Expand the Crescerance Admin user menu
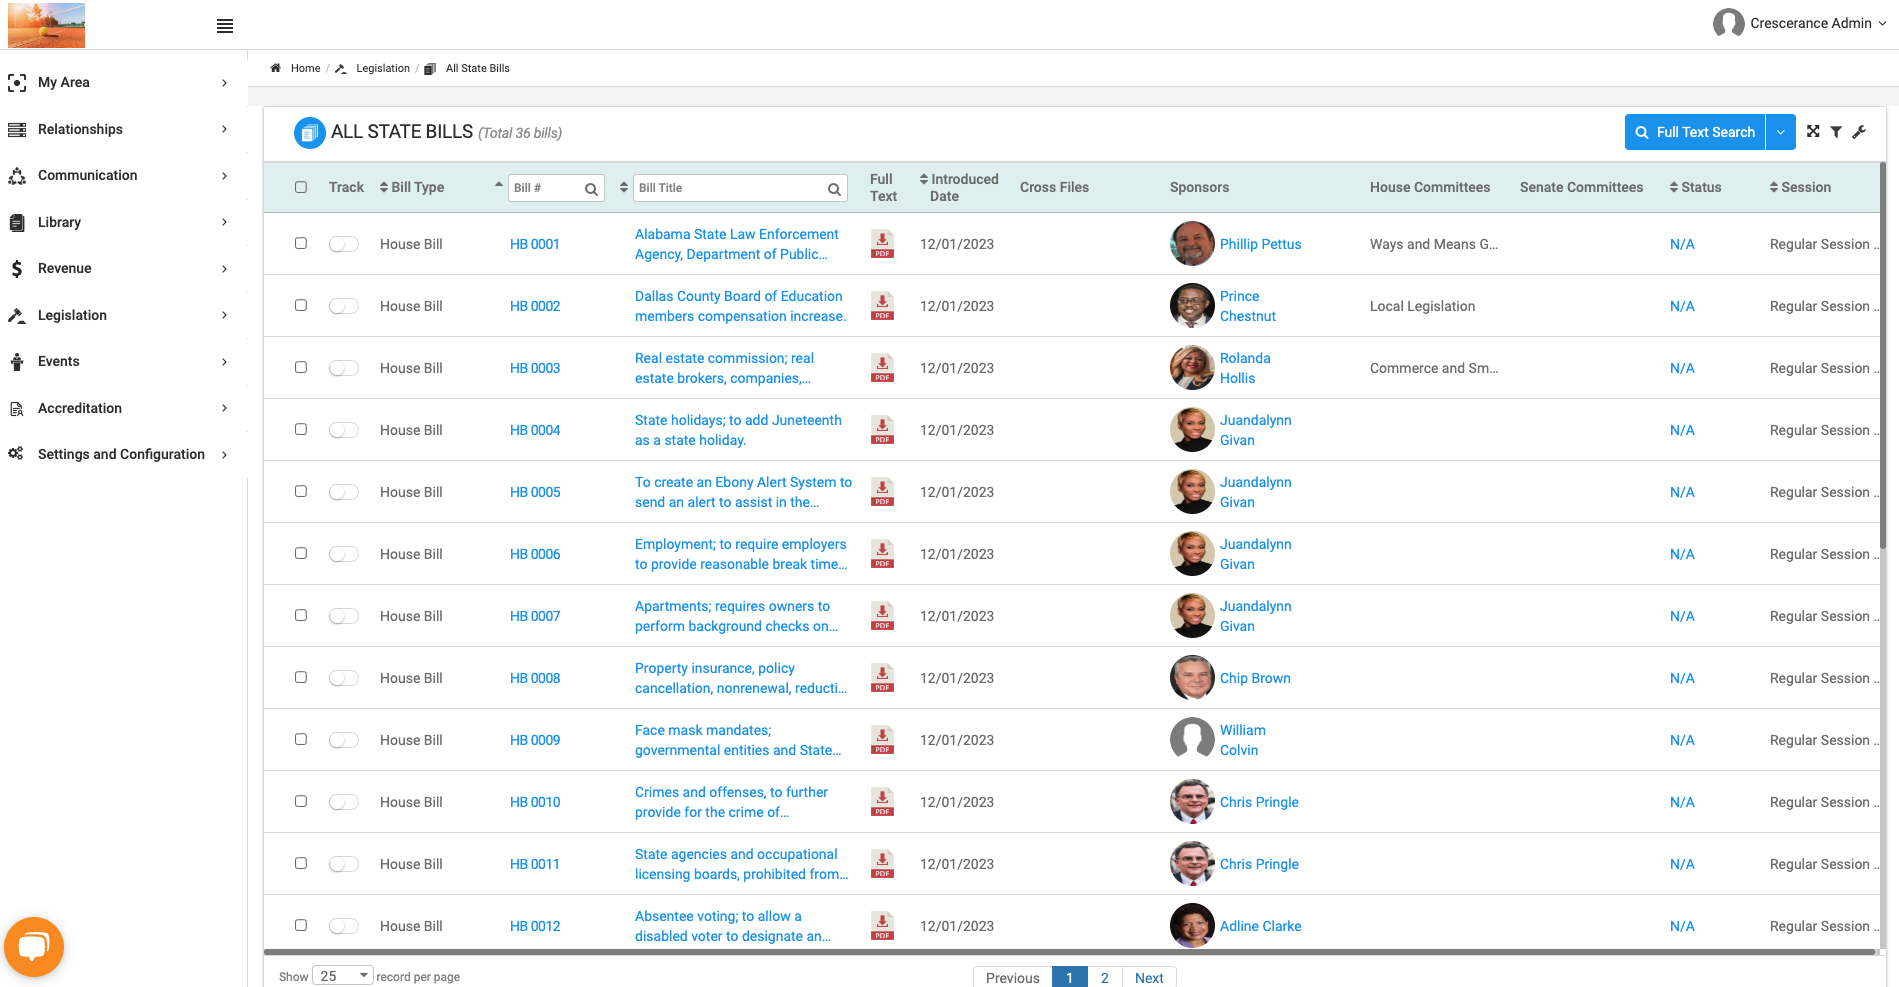The image size is (1899, 987). click(x=1800, y=23)
